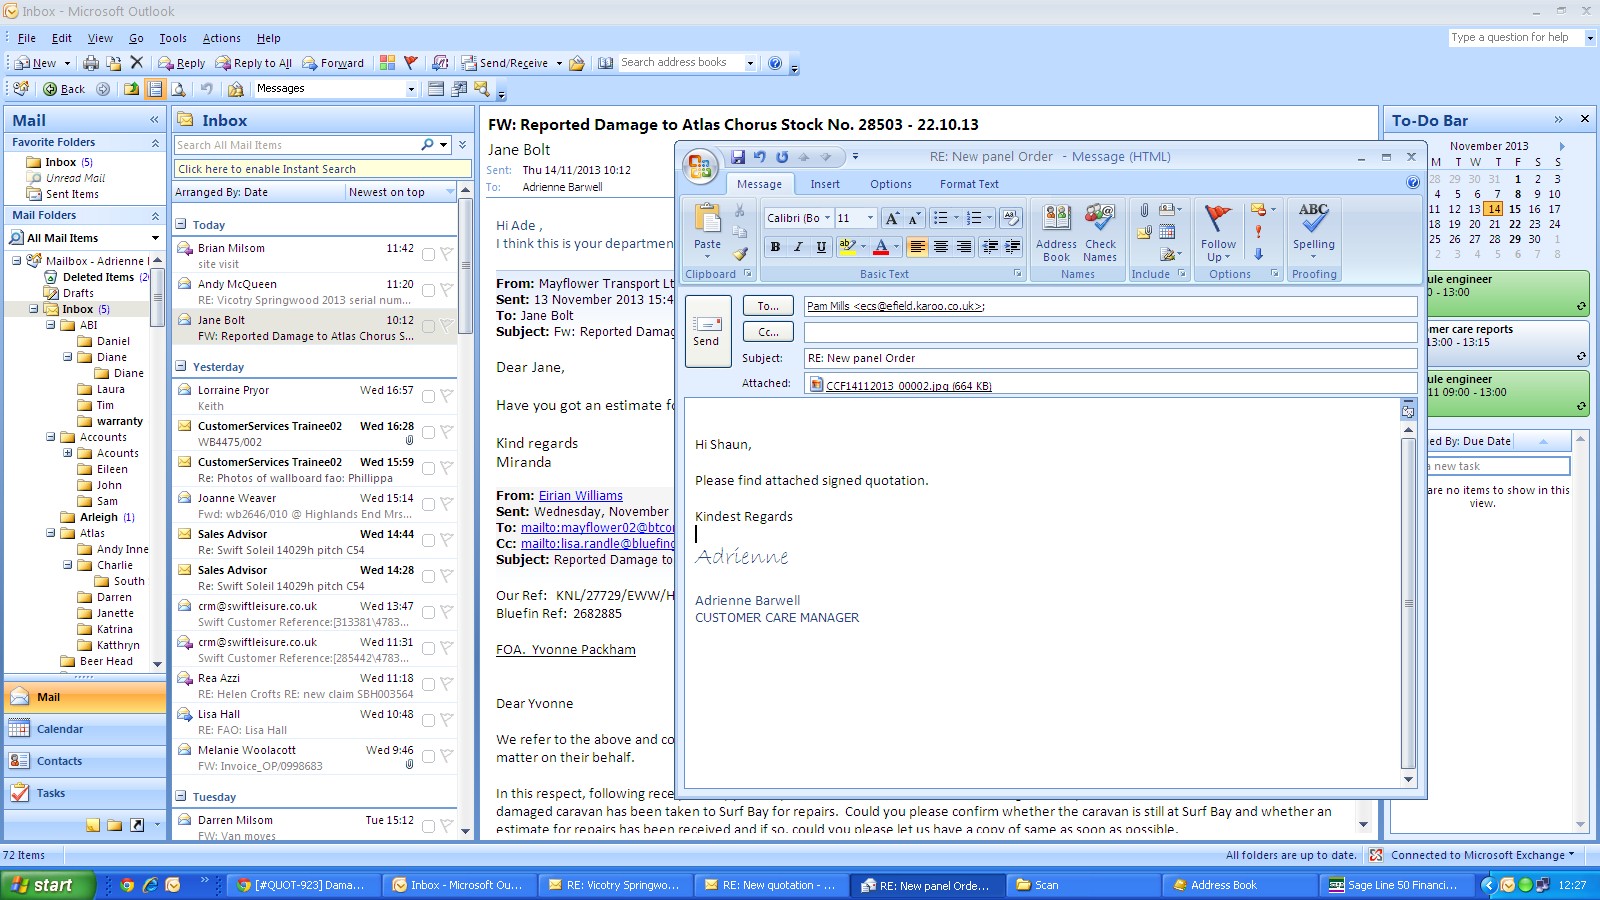Click the Office button in the message window

pos(700,166)
